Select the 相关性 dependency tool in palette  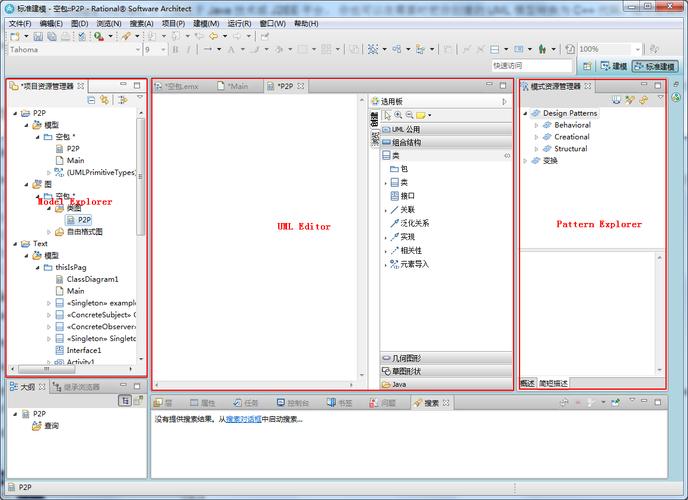click(x=406, y=250)
